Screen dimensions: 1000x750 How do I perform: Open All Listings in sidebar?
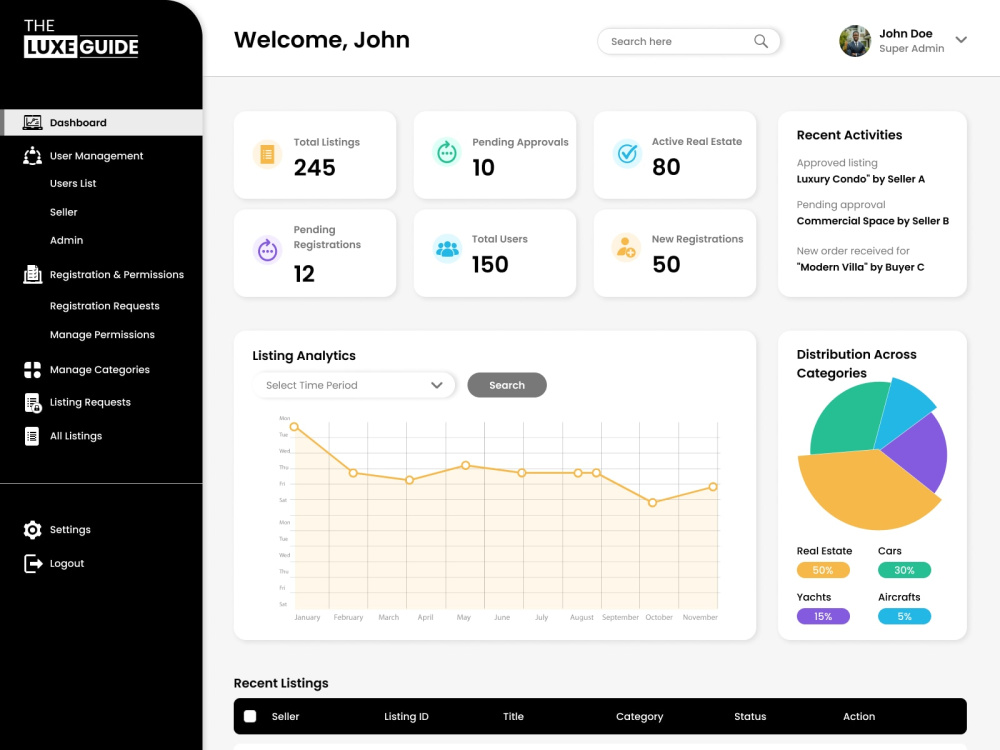[x=76, y=436]
